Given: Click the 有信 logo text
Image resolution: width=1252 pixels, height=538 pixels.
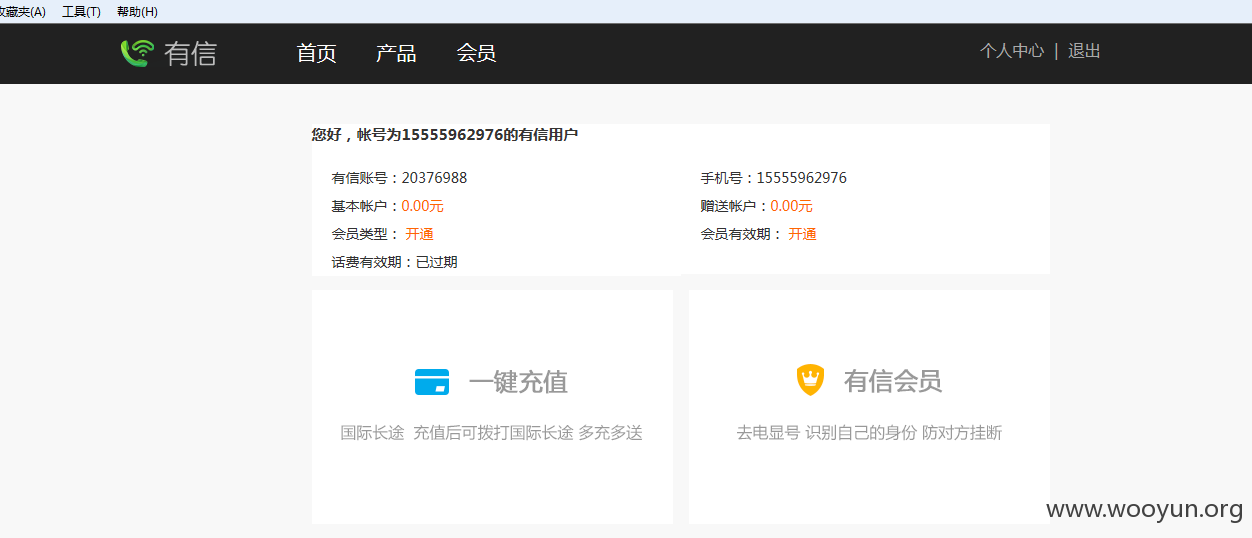Looking at the screenshot, I should tap(190, 54).
